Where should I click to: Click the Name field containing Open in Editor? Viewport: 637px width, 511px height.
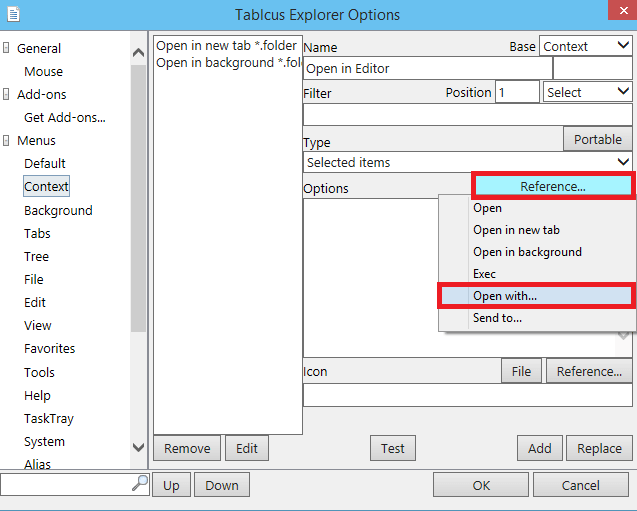click(428, 68)
